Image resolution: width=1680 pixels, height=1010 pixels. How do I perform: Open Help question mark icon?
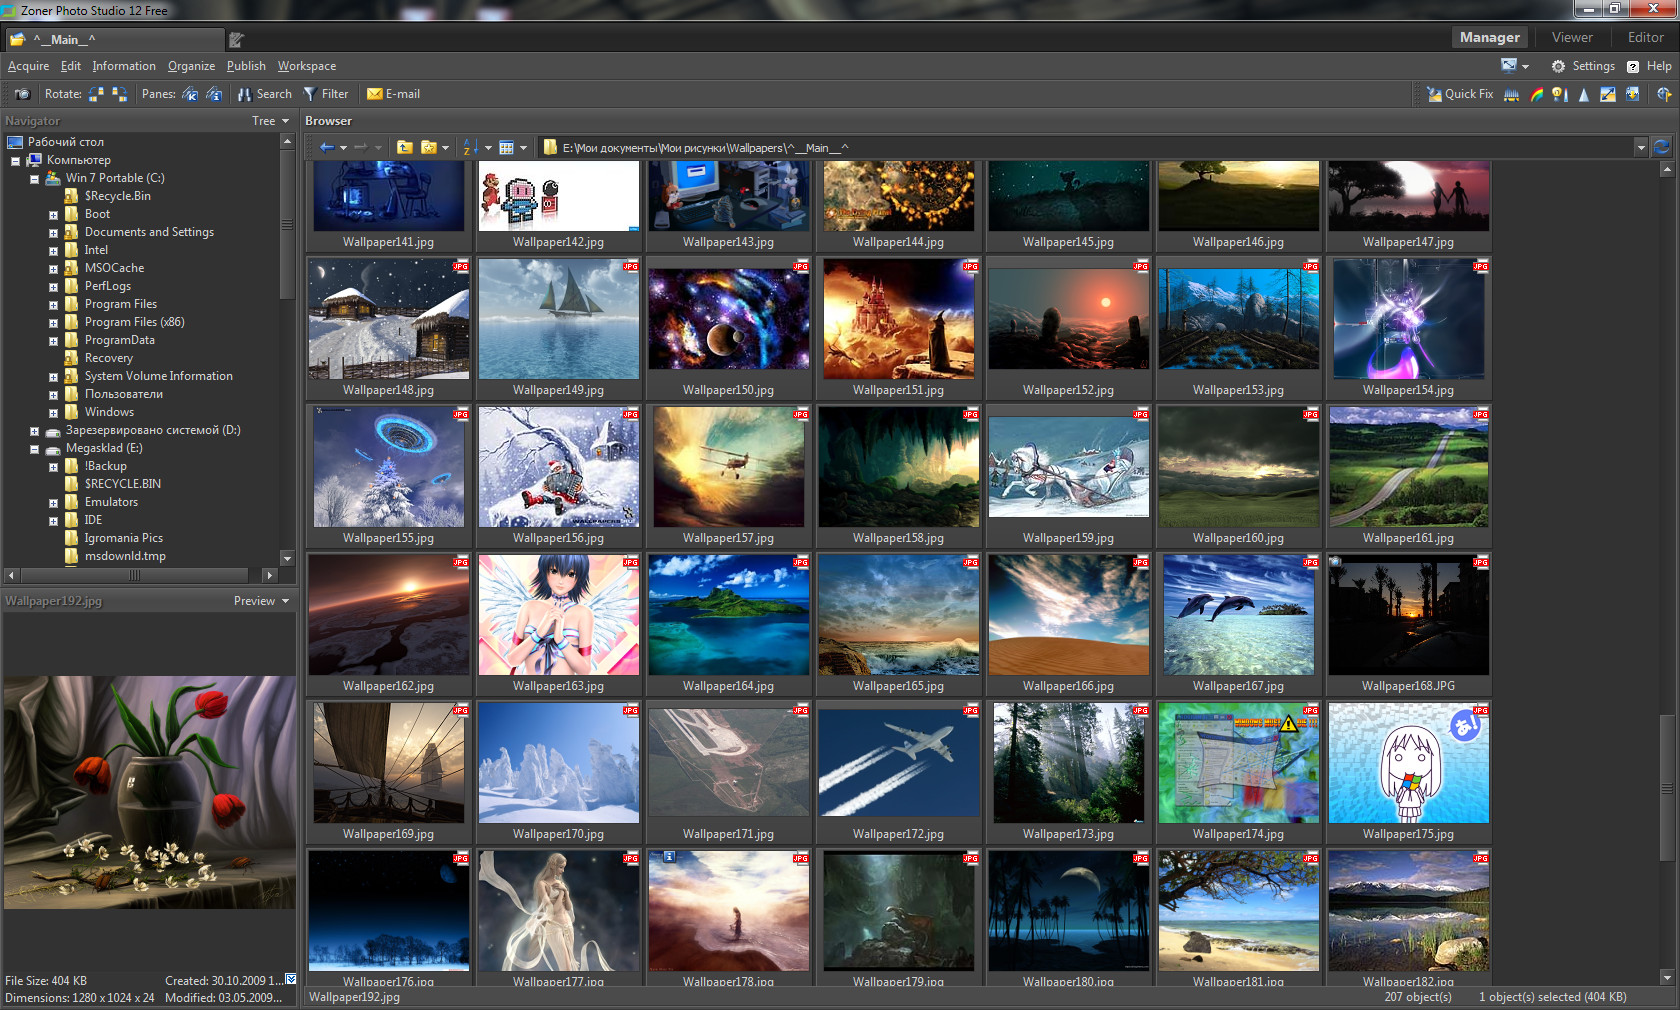(1633, 66)
